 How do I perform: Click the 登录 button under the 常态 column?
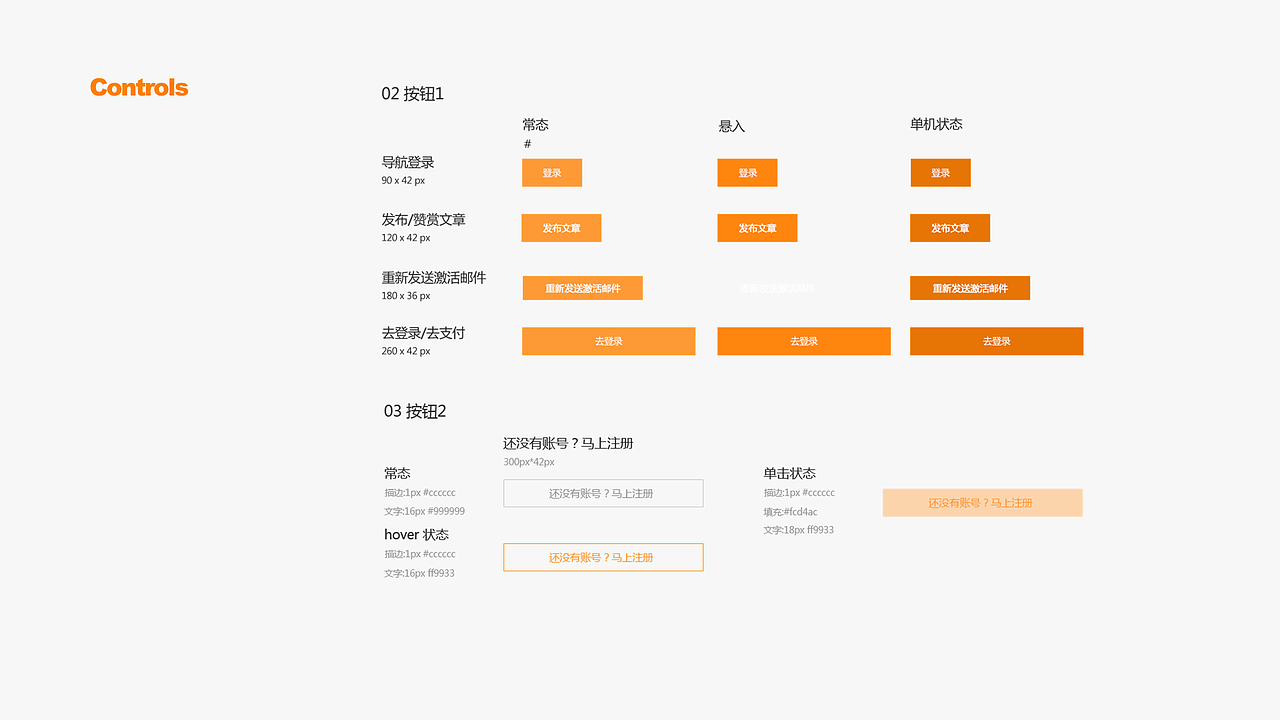coord(552,173)
